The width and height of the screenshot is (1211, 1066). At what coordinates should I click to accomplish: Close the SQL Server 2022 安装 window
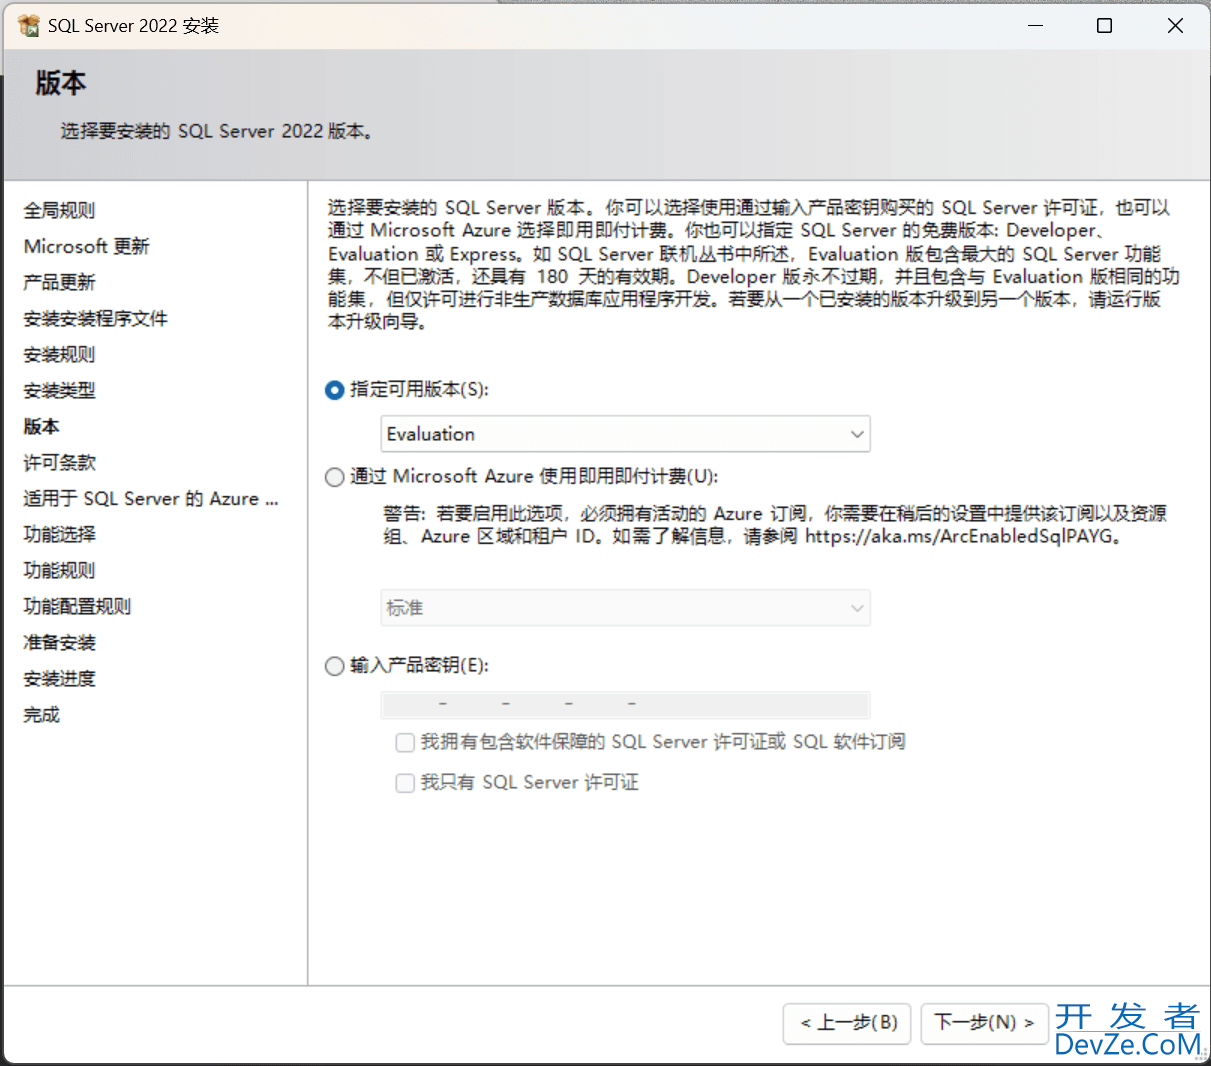coord(1176,25)
